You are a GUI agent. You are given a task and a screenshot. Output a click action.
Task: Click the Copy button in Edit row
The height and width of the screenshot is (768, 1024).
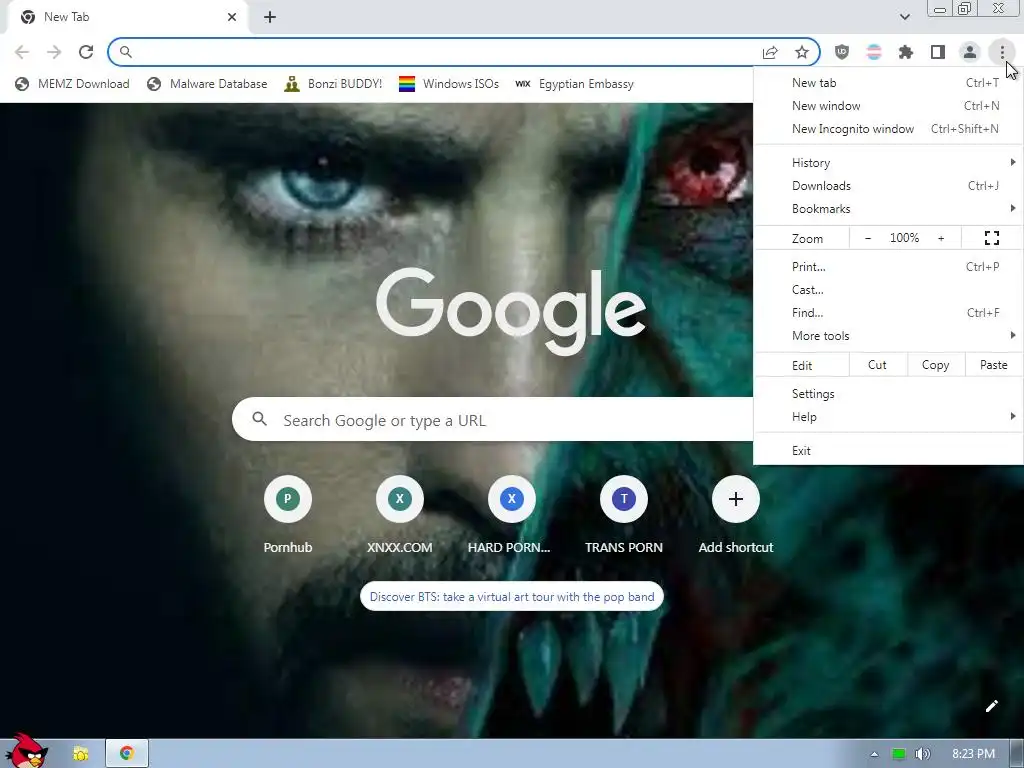(935, 365)
